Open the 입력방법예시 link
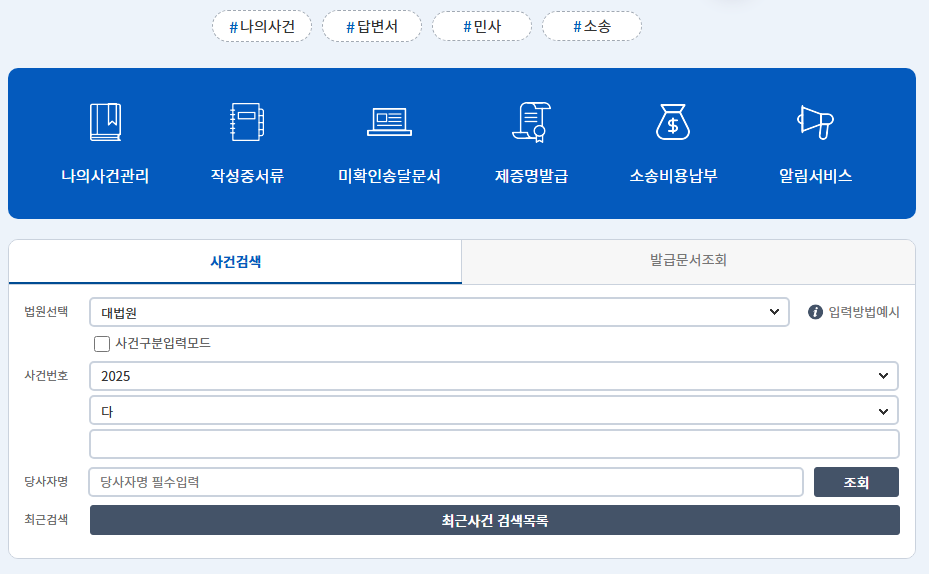The height and width of the screenshot is (574, 929). 864,312
